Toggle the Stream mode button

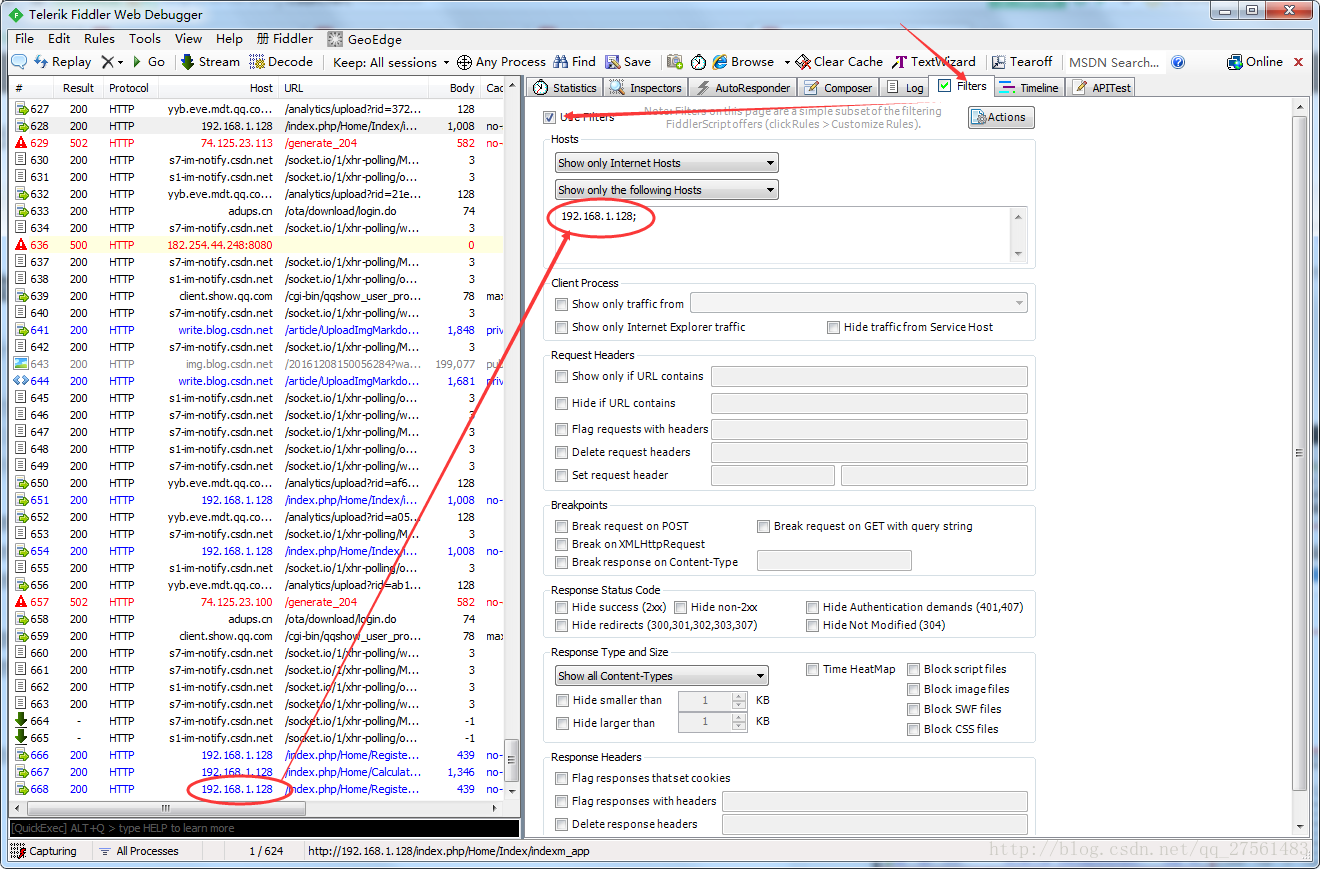click(x=210, y=62)
